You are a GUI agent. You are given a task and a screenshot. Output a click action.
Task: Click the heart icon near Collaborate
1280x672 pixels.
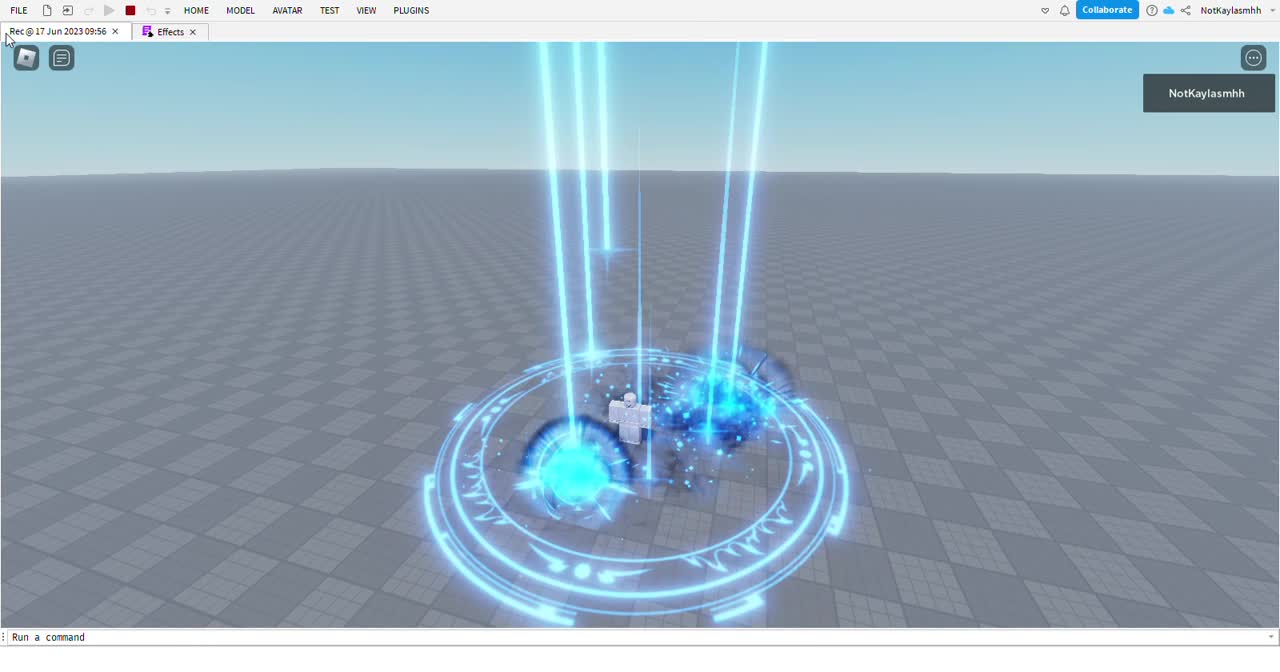click(x=1045, y=10)
